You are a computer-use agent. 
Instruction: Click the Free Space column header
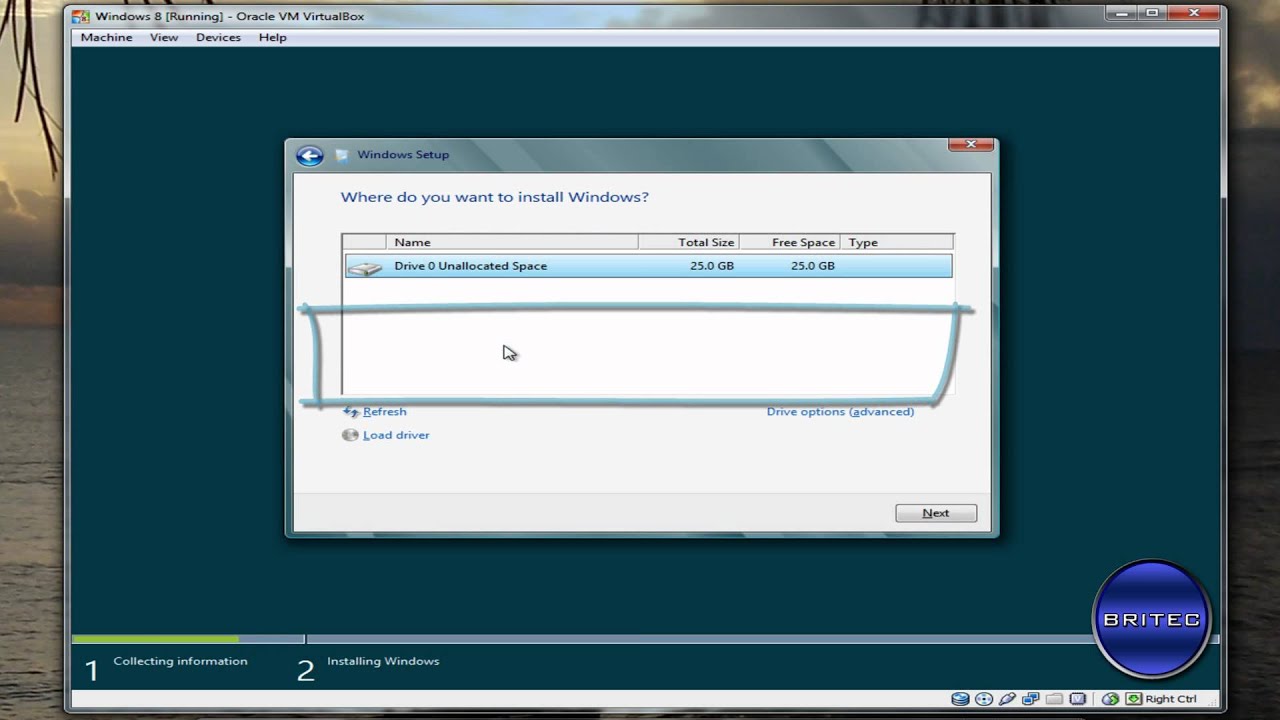coord(790,242)
